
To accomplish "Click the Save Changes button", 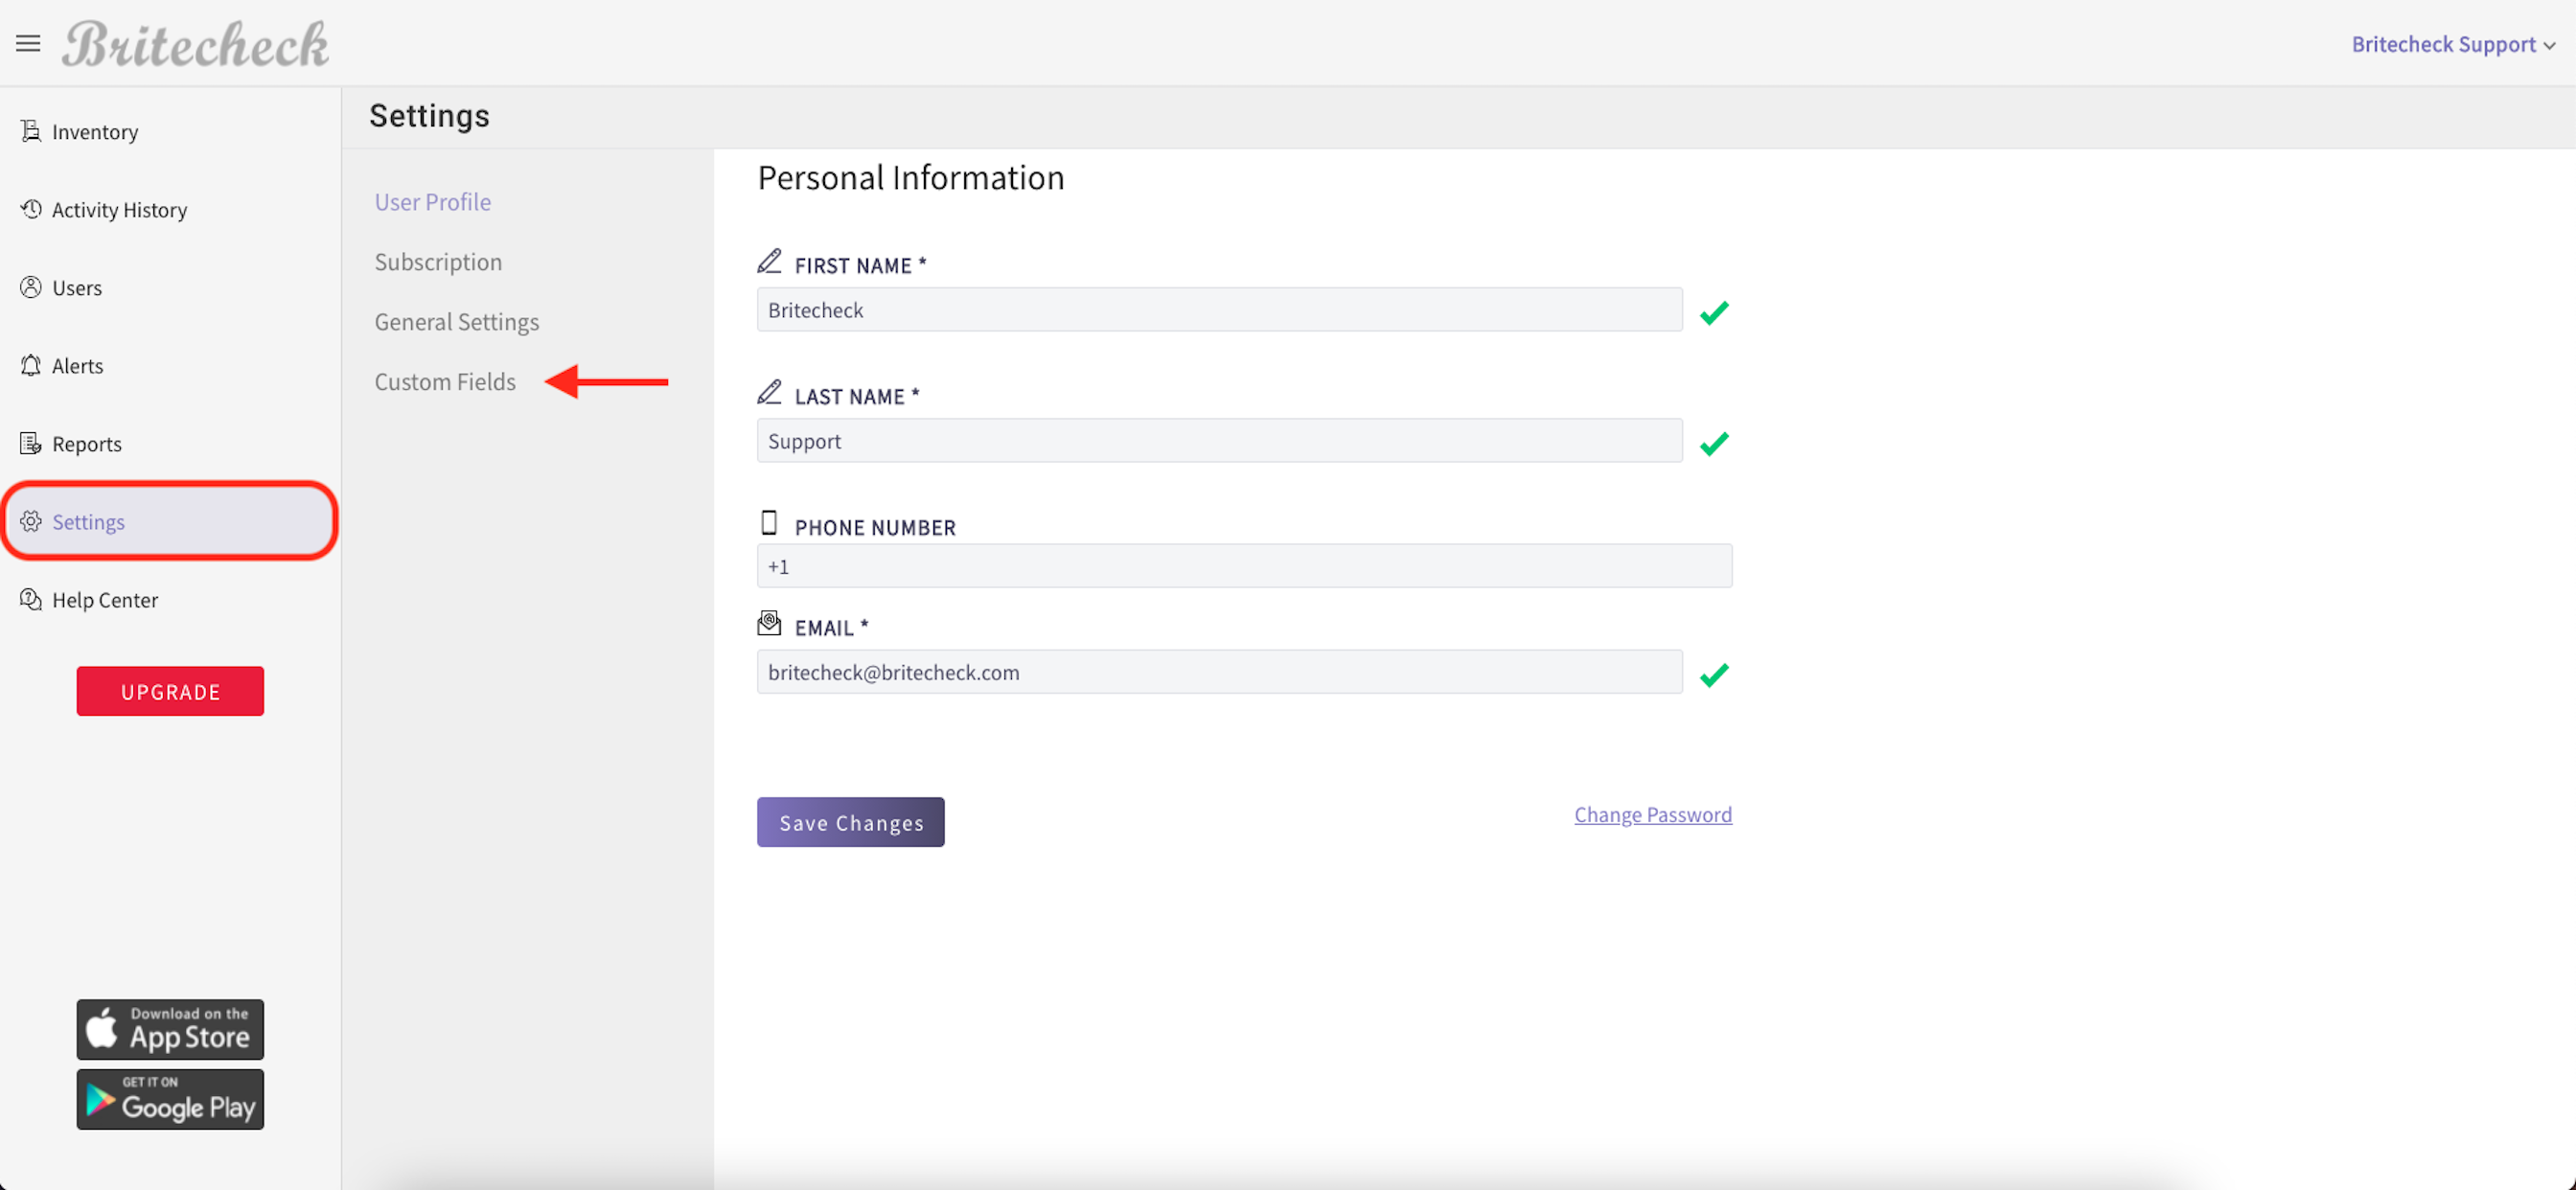I will tap(851, 822).
